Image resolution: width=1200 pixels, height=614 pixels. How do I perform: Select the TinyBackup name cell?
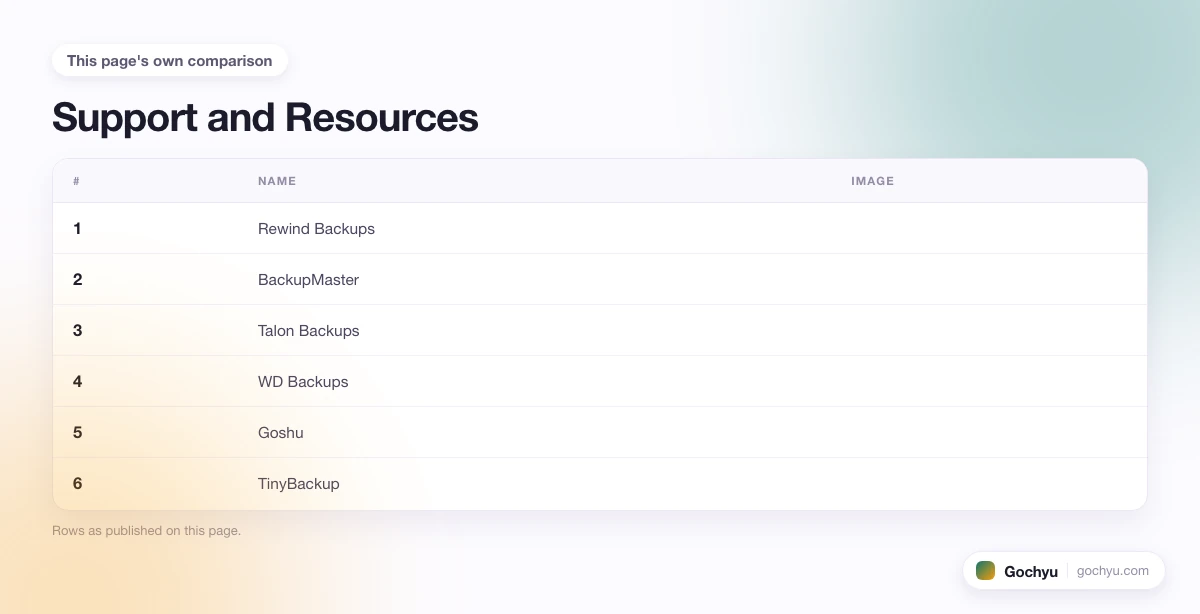pyautogui.click(x=299, y=484)
